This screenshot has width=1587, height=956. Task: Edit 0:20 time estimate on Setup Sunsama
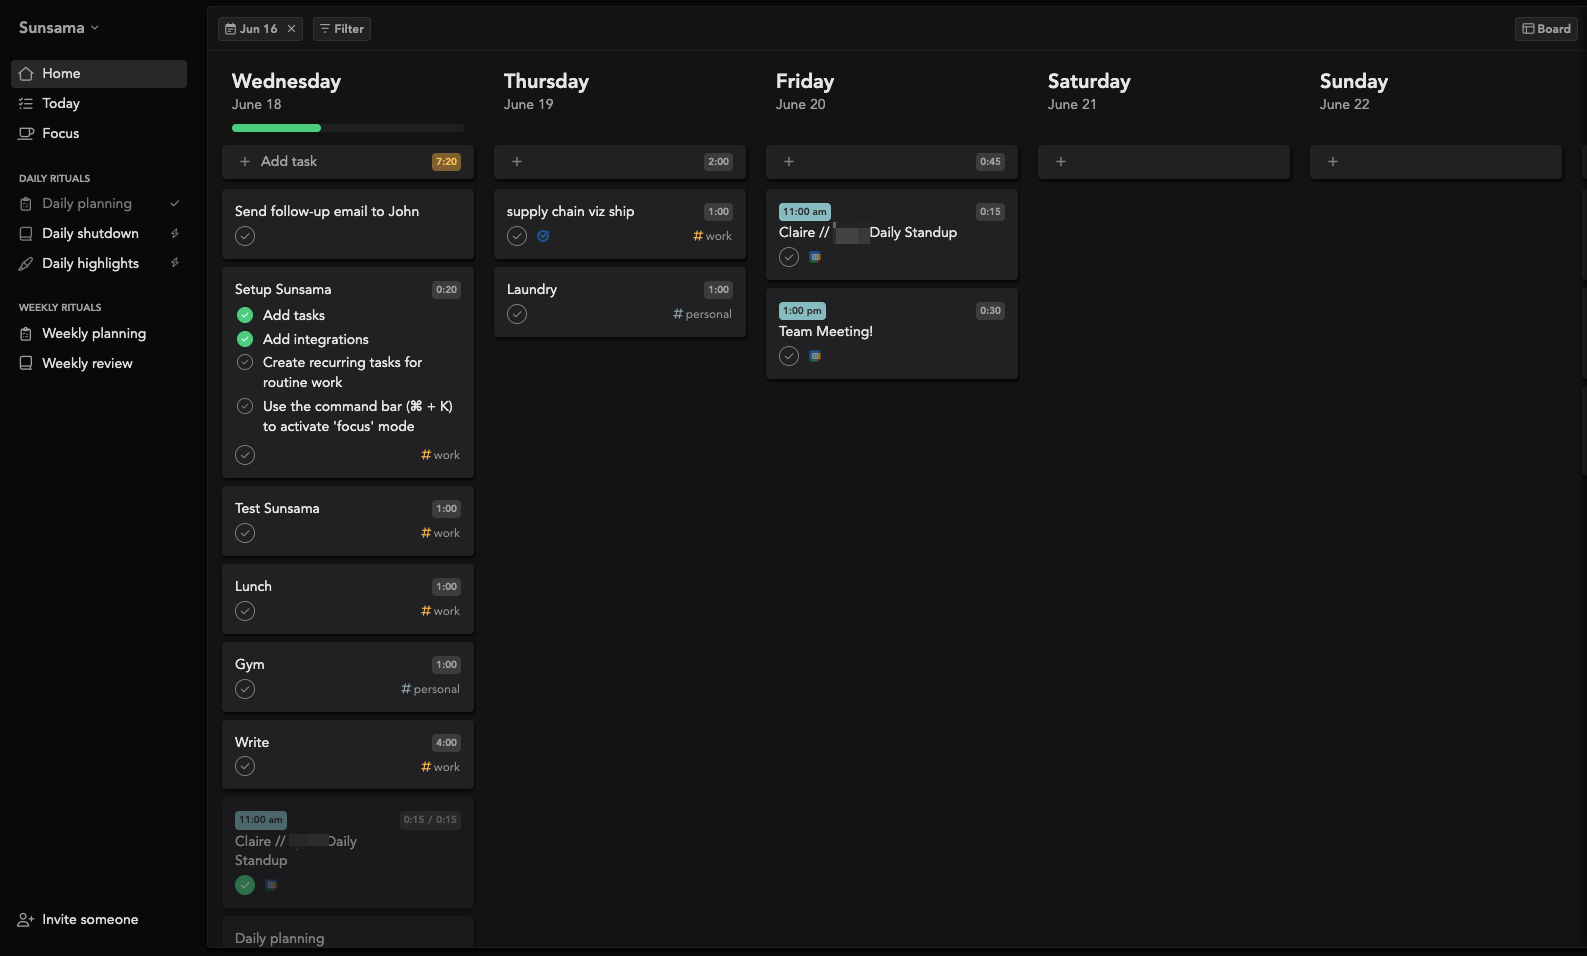[446, 290]
